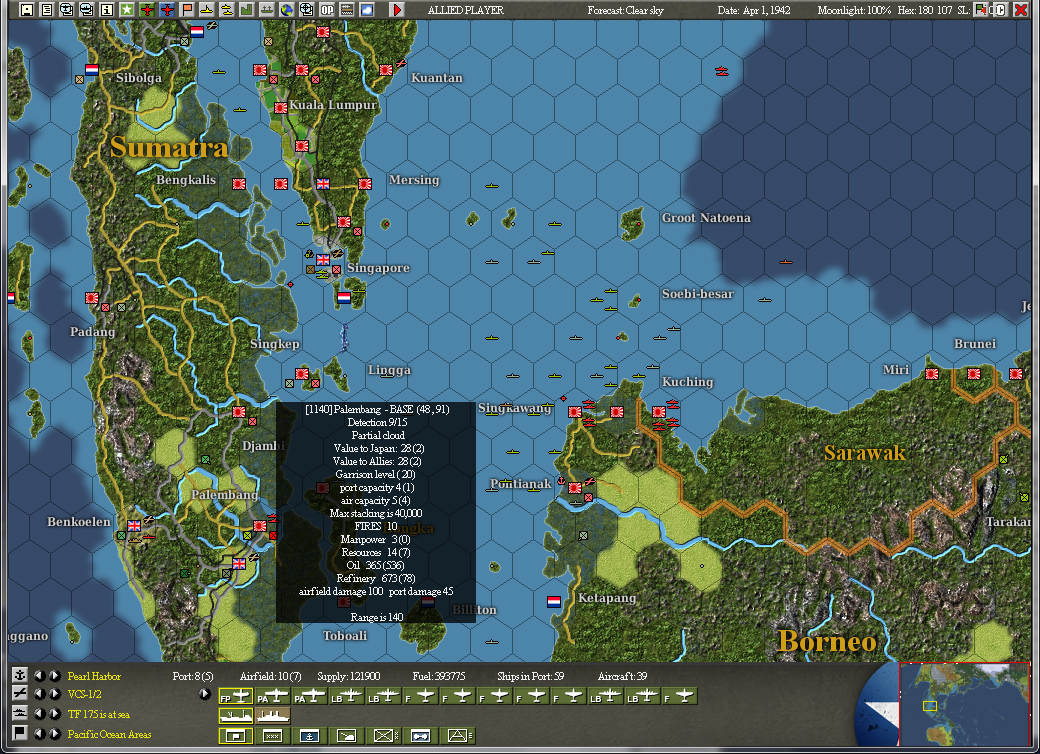Viewport: 1040px width, 754px height.
Task: Select the cargo ship task force icon
Action: click(x=235, y=716)
